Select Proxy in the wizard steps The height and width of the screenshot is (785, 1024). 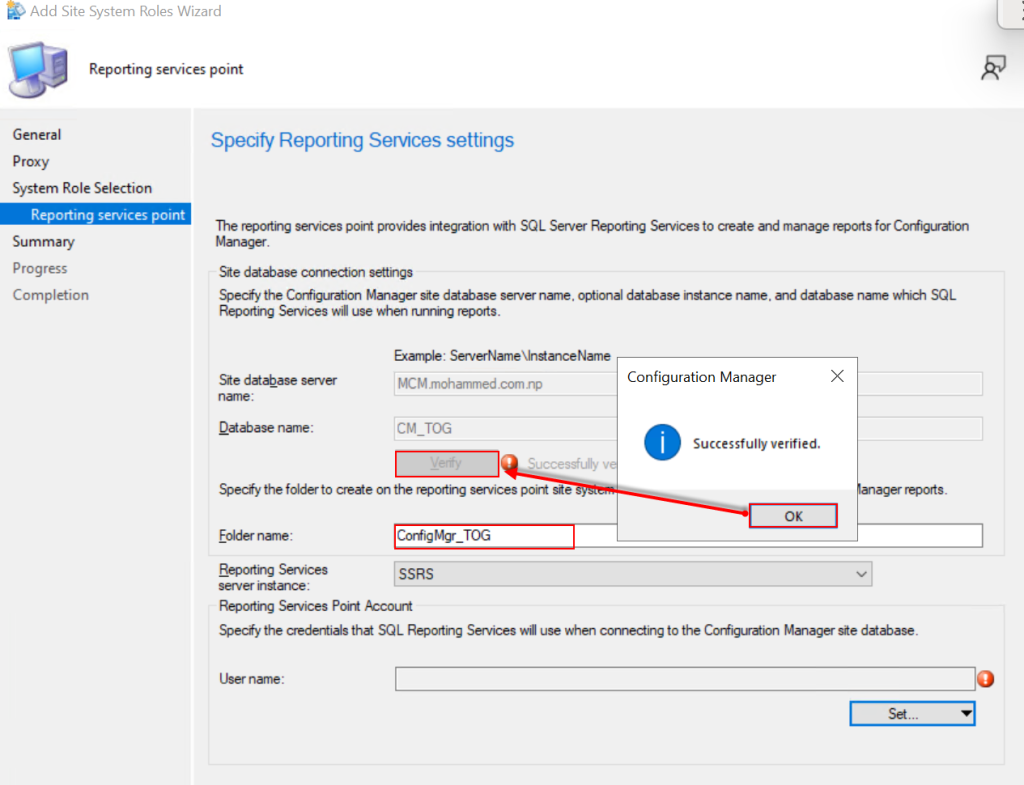[x=31, y=161]
